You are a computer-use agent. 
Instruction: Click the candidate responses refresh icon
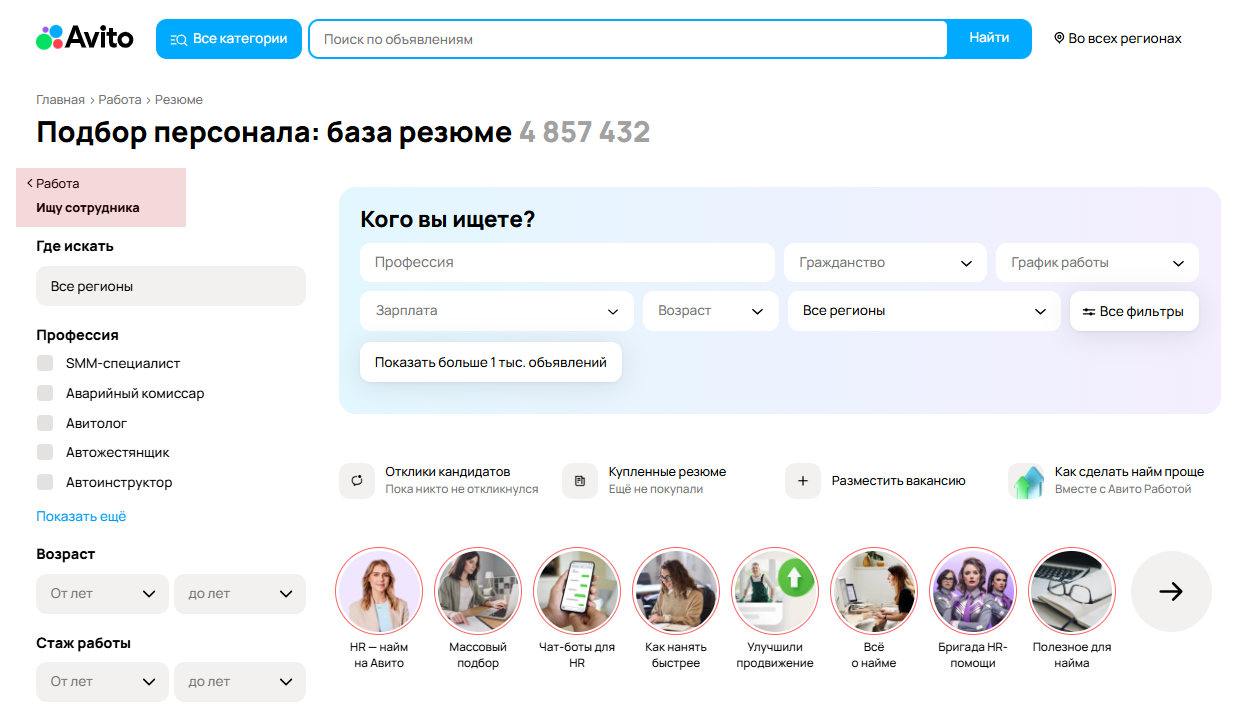coord(356,480)
